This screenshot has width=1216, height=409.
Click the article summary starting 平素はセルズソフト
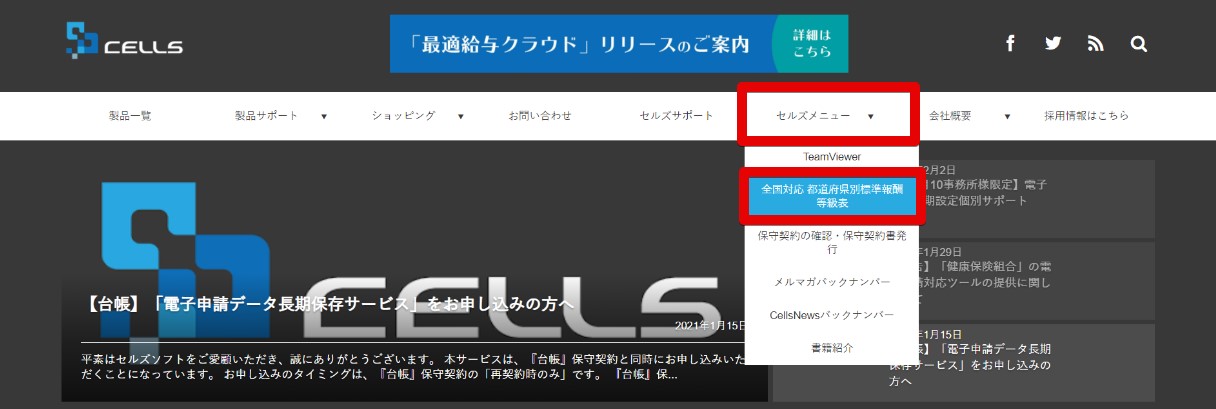coord(414,366)
